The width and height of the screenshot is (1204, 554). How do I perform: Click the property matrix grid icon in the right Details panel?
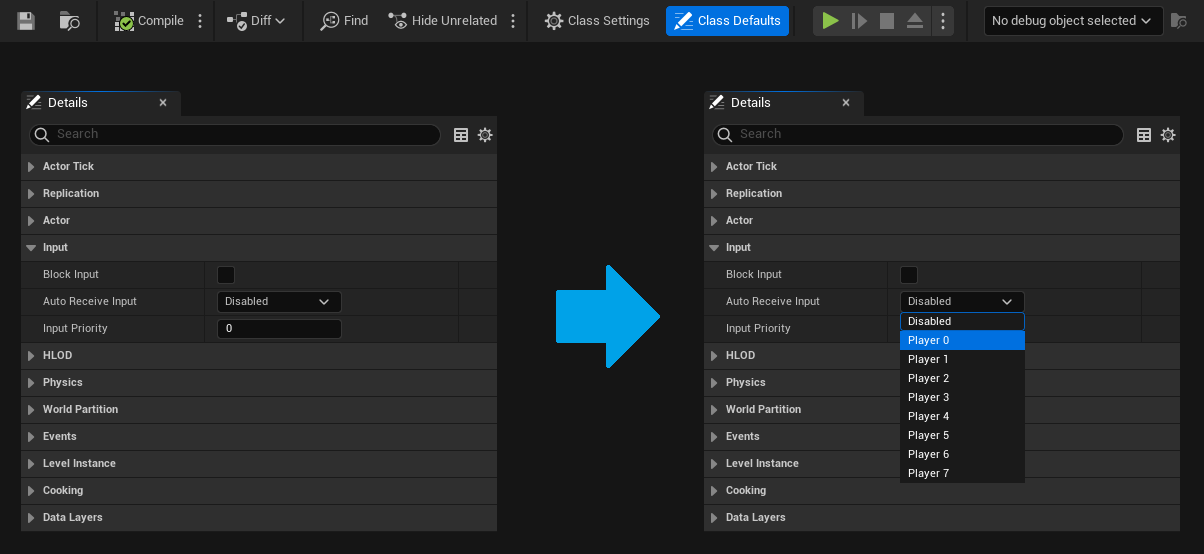click(x=1144, y=135)
